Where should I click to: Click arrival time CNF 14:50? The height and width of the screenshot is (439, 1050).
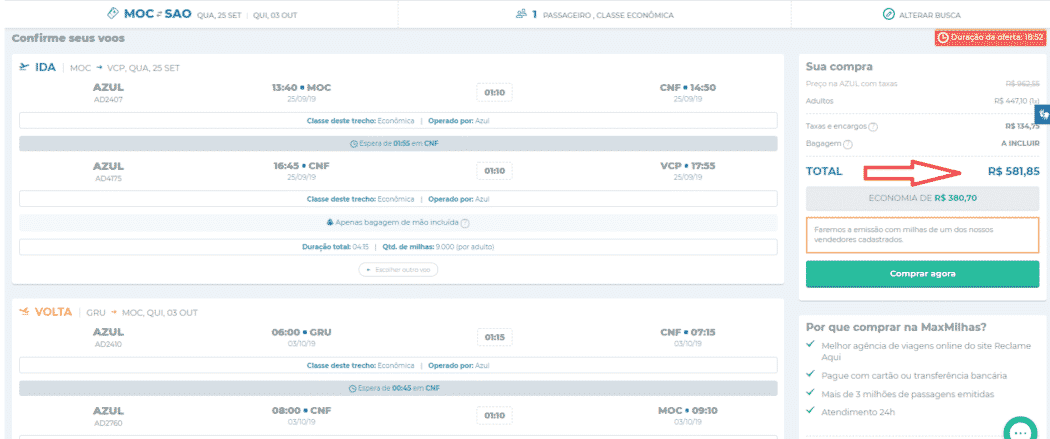click(688, 88)
